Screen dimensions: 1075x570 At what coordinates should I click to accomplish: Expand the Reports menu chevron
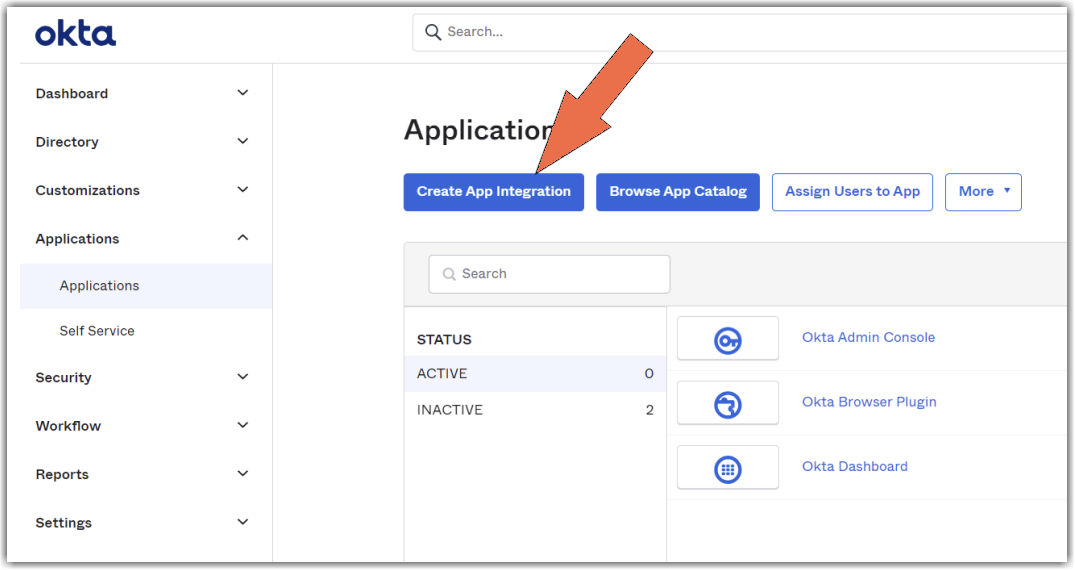click(x=243, y=473)
